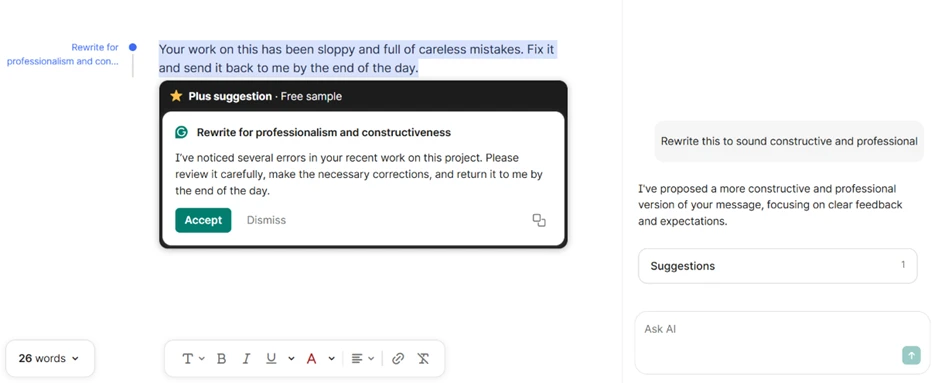The image size is (938, 383).
Task: Insert a link using the link icon
Action: coord(398,358)
